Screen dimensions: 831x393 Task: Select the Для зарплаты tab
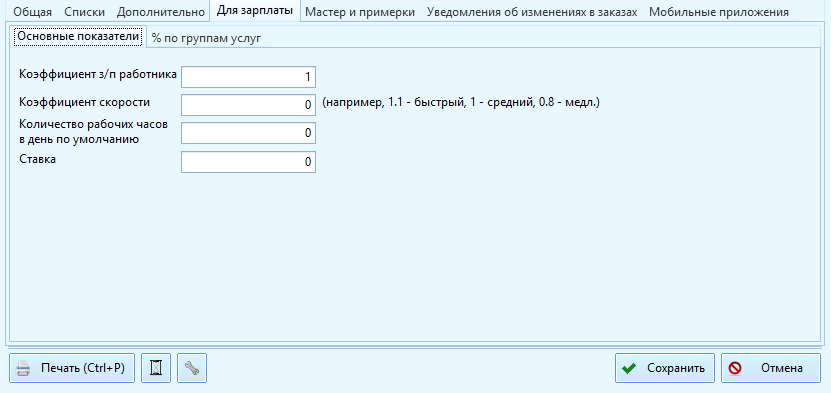[x=255, y=11]
